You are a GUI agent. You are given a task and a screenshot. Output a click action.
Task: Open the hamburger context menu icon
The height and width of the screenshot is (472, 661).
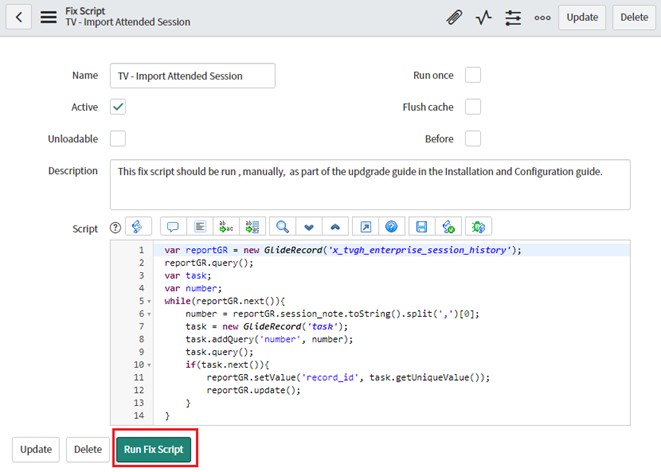pyautogui.click(x=48, y=17)
